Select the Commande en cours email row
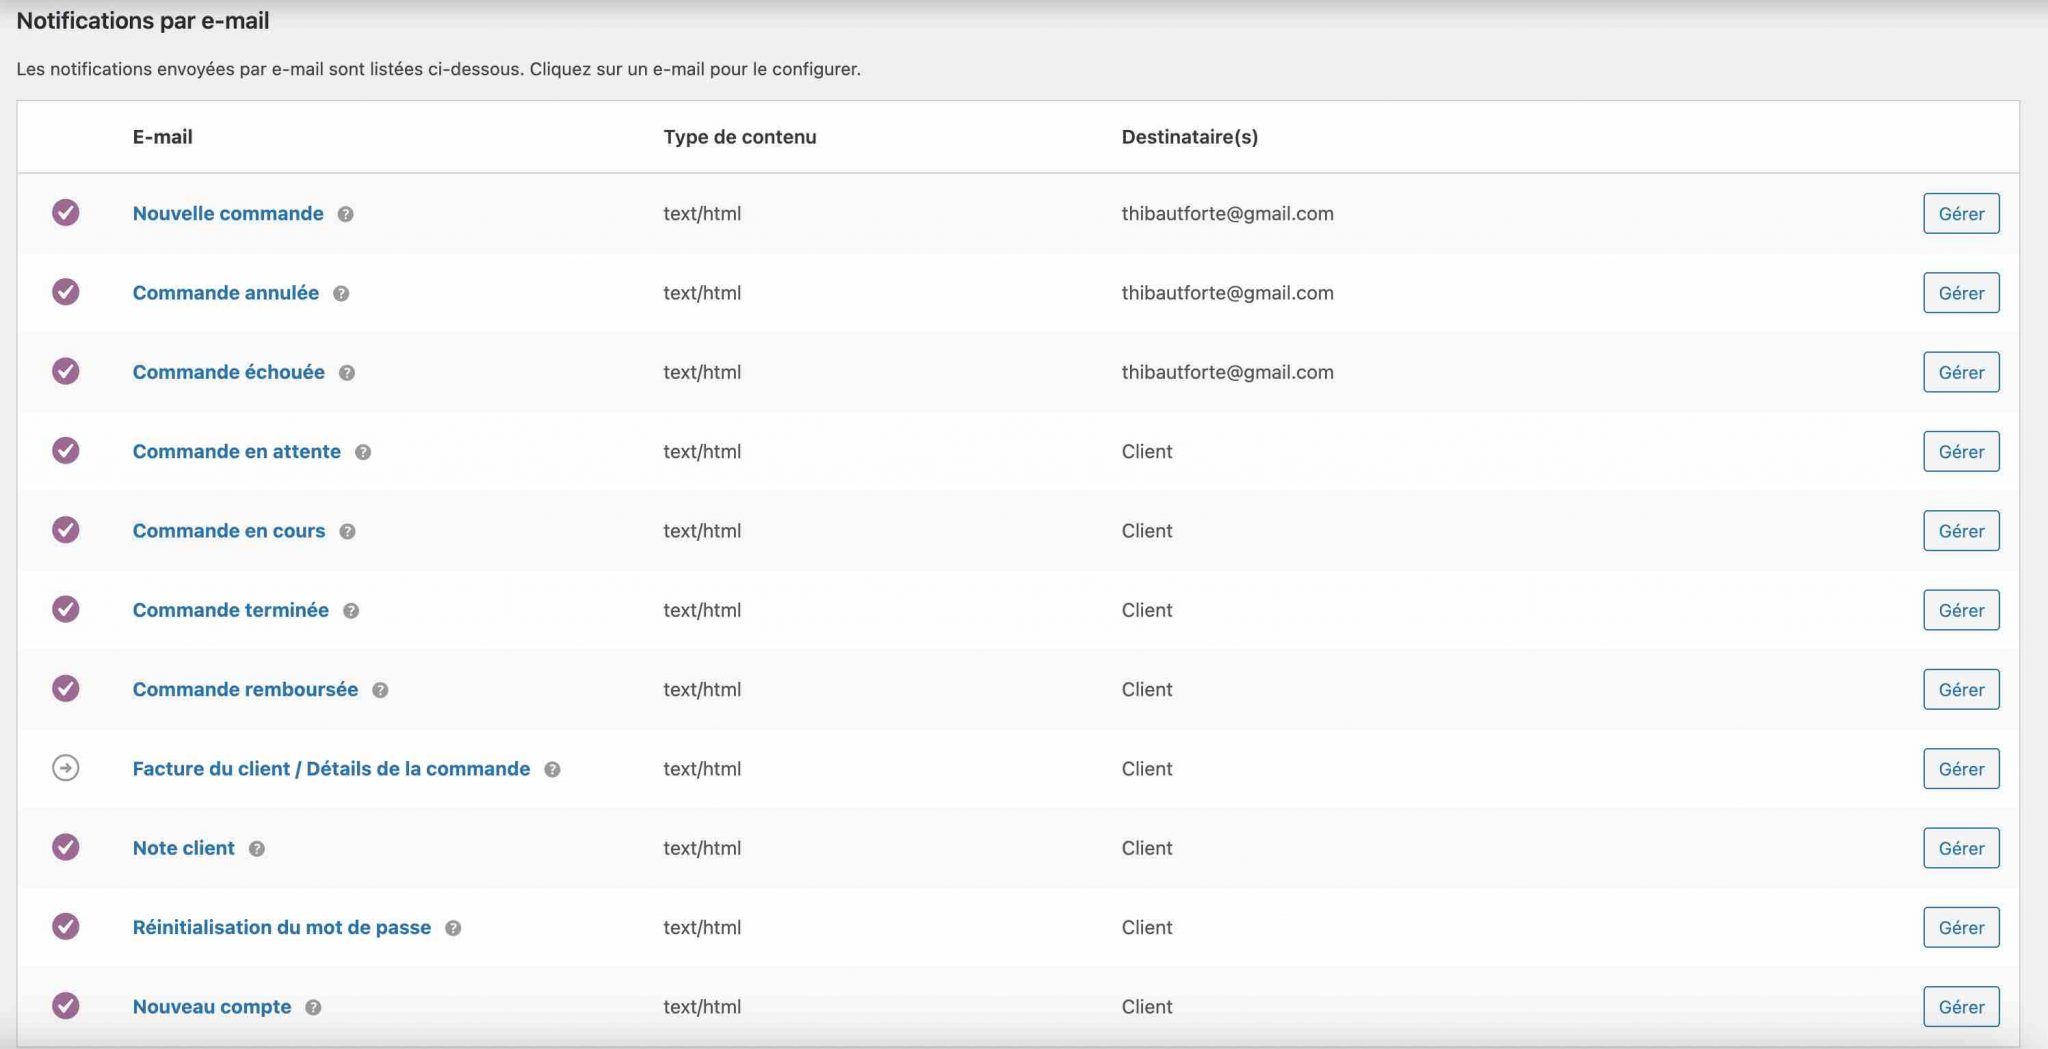Screen dimensions: 2048x1049 tap(229, 531)
